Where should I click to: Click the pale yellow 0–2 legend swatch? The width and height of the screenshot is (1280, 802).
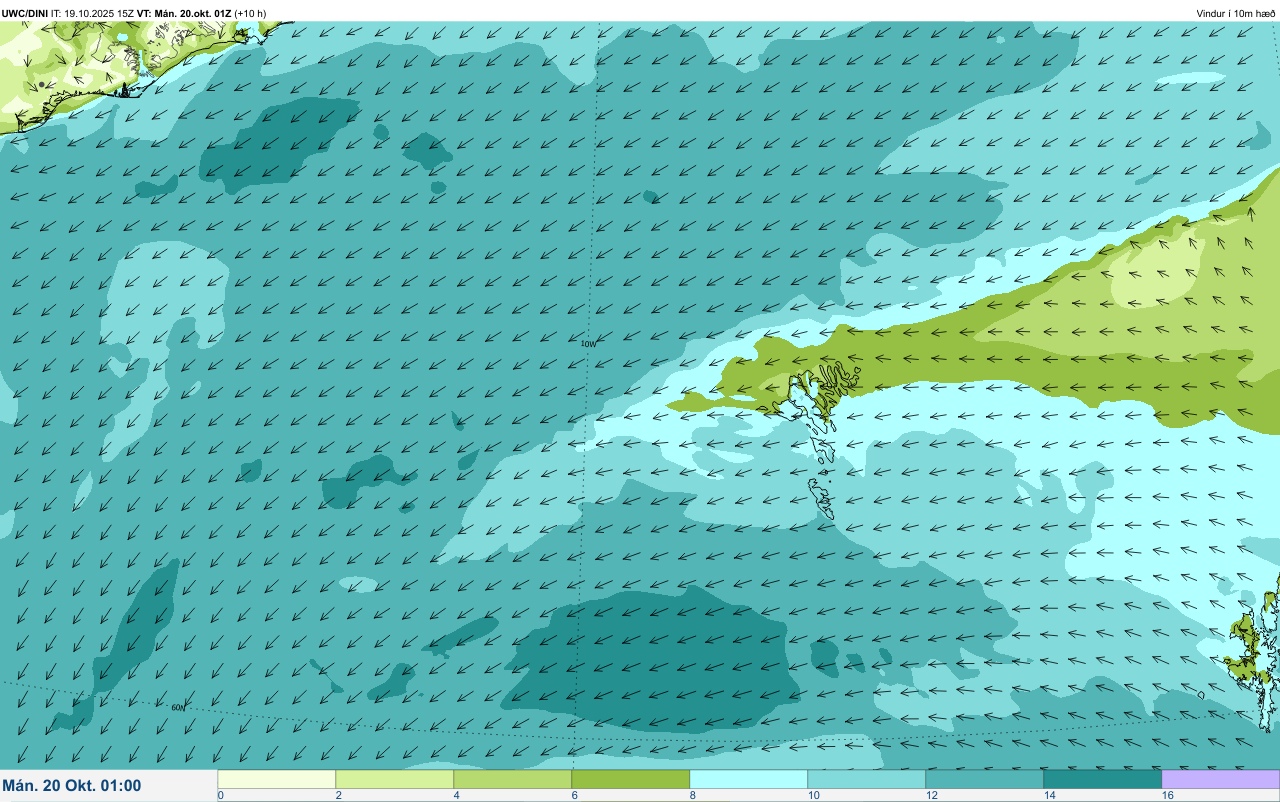(277, 779)
